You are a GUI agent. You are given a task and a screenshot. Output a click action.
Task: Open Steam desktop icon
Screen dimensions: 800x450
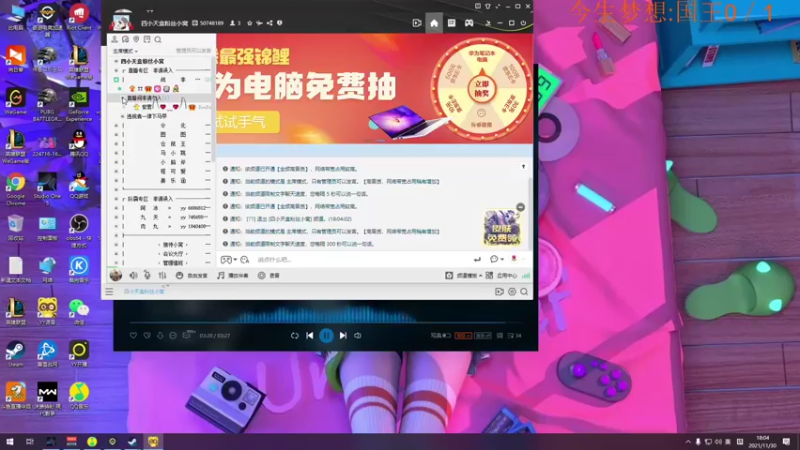coord(15,355)
